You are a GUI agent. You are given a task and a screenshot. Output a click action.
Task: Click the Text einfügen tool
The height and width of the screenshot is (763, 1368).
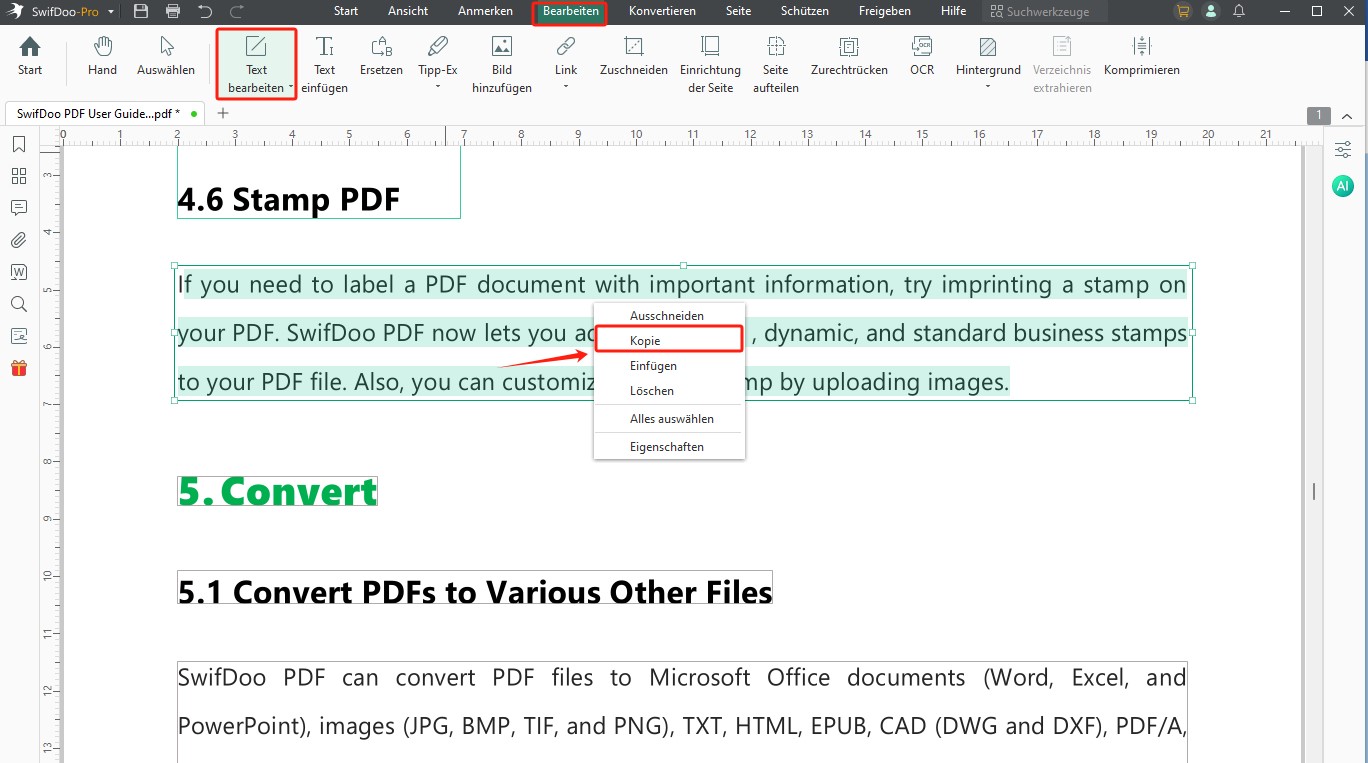tap(325, 65)
